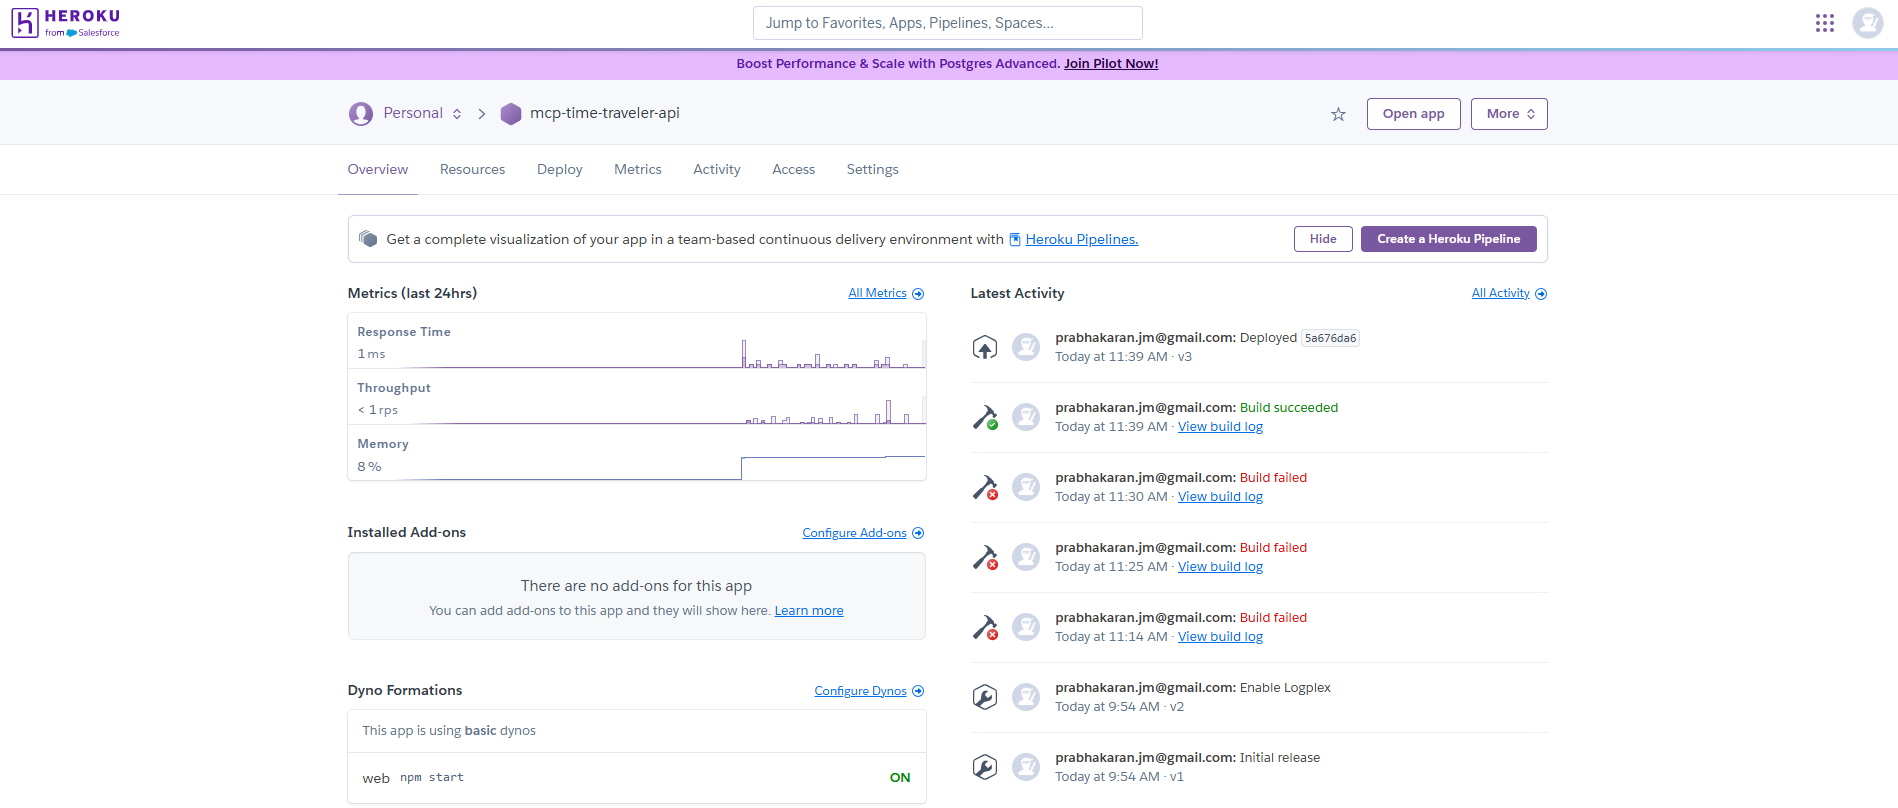Screen dimensions: 1898x808
Task: Click the Initial release wrench icon
Action: [x=985, y=767]
